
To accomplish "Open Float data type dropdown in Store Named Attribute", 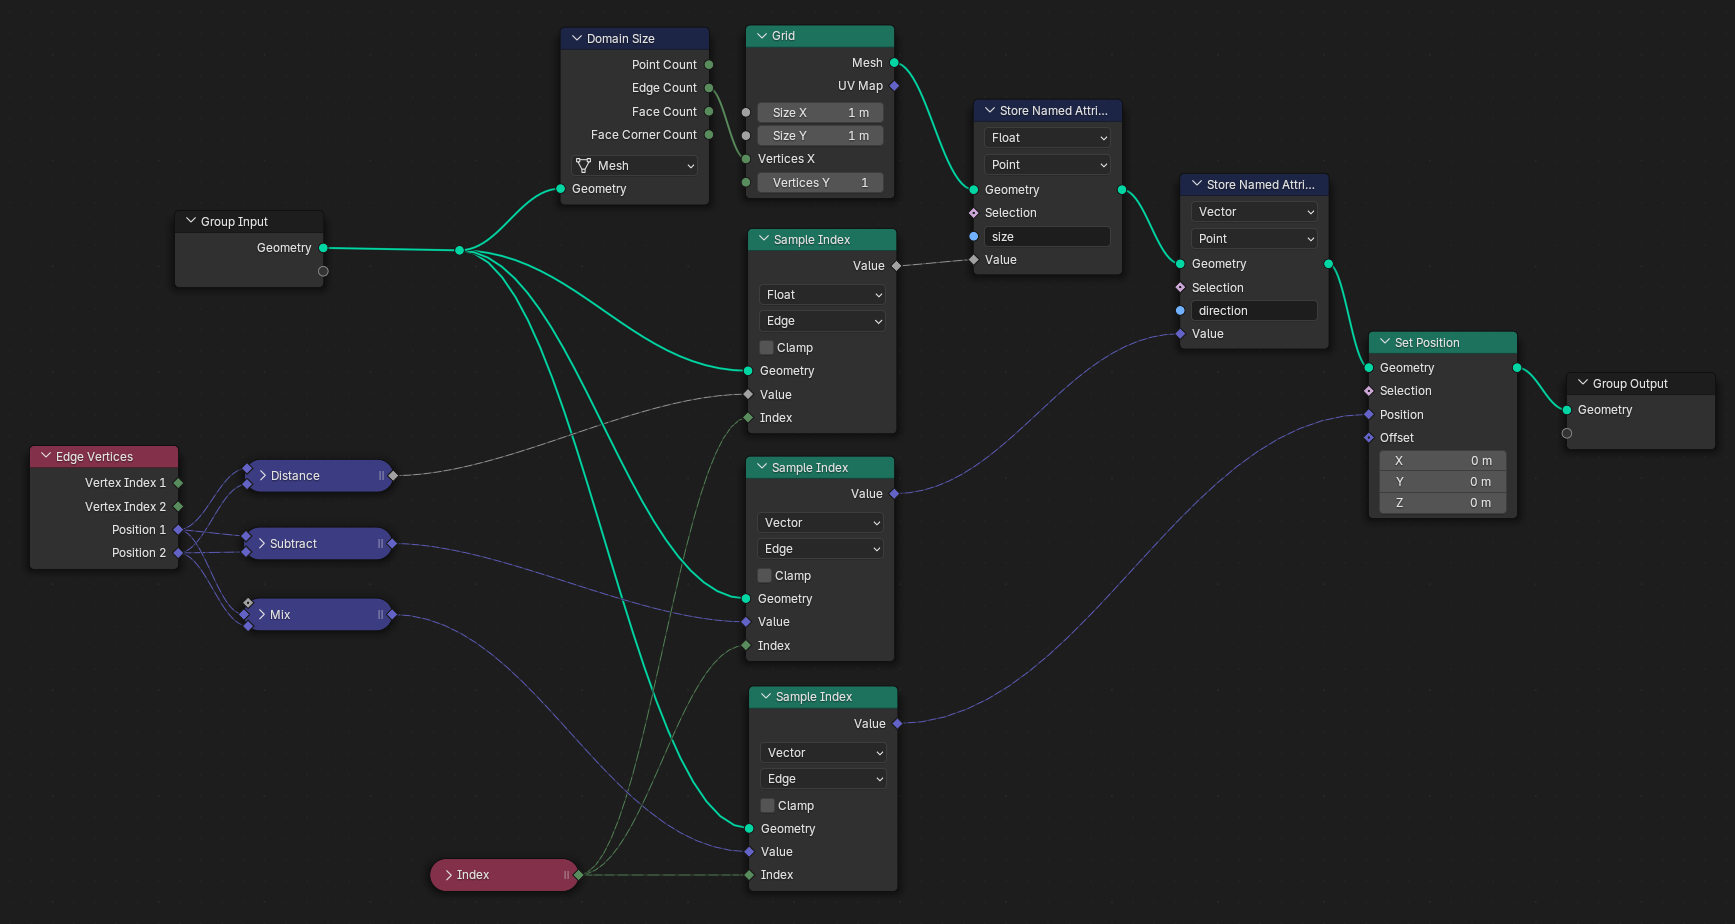I will (1047, 138).
